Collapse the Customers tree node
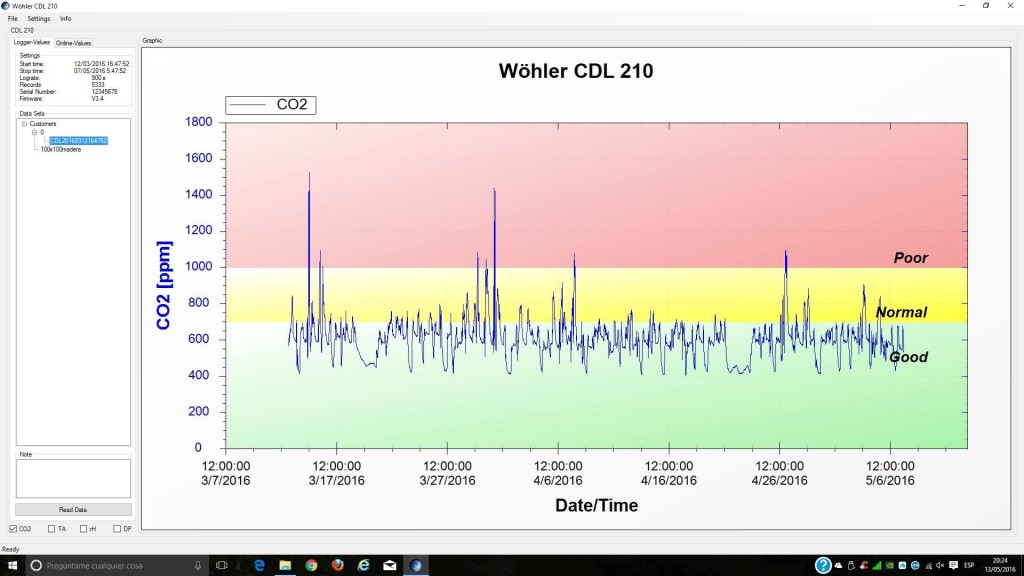Image resolution: width=1024 pixels, height=576 pixels. tap(24, 123)
